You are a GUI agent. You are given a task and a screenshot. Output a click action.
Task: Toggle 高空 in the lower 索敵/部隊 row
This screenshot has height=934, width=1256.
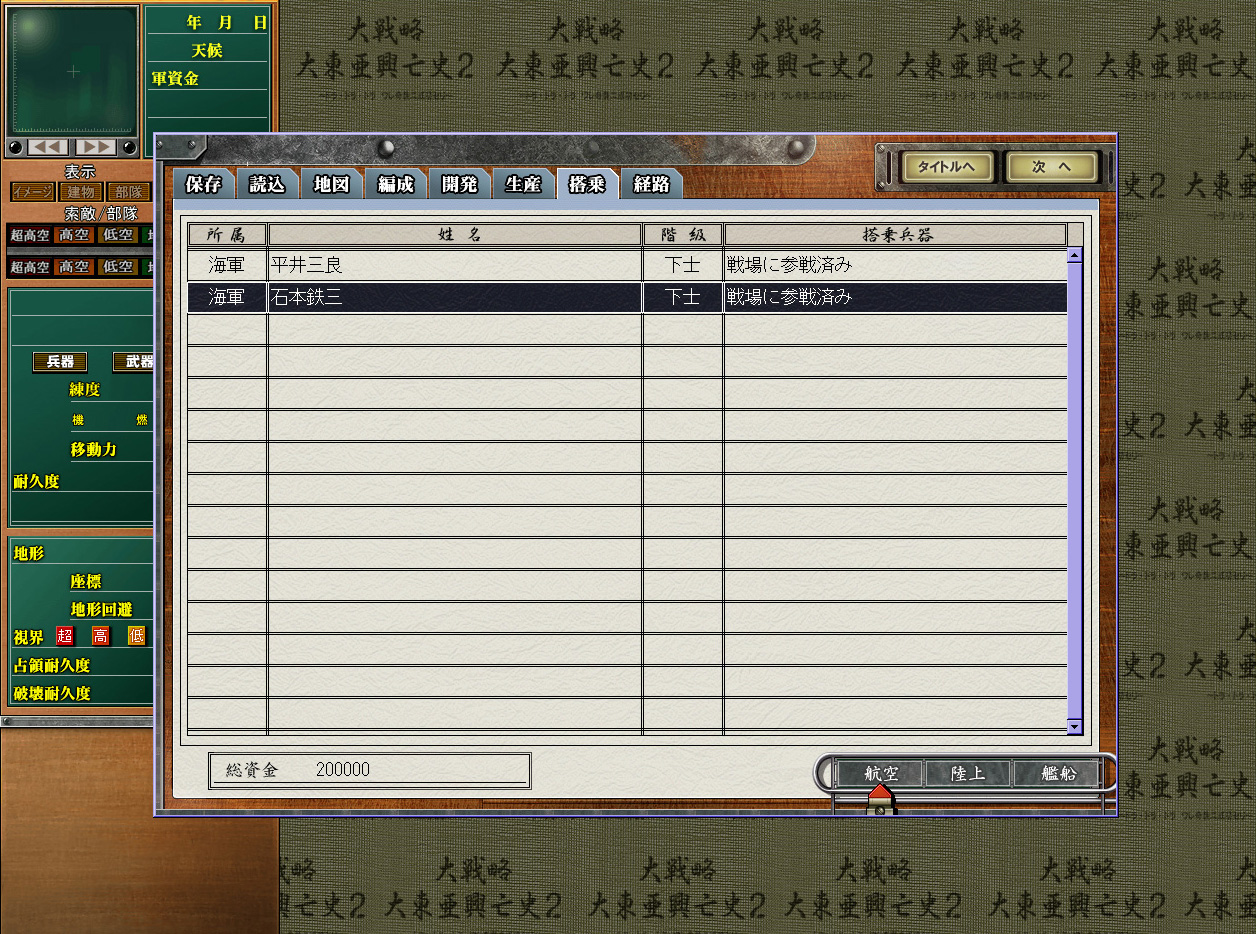(x=74, y=267)
